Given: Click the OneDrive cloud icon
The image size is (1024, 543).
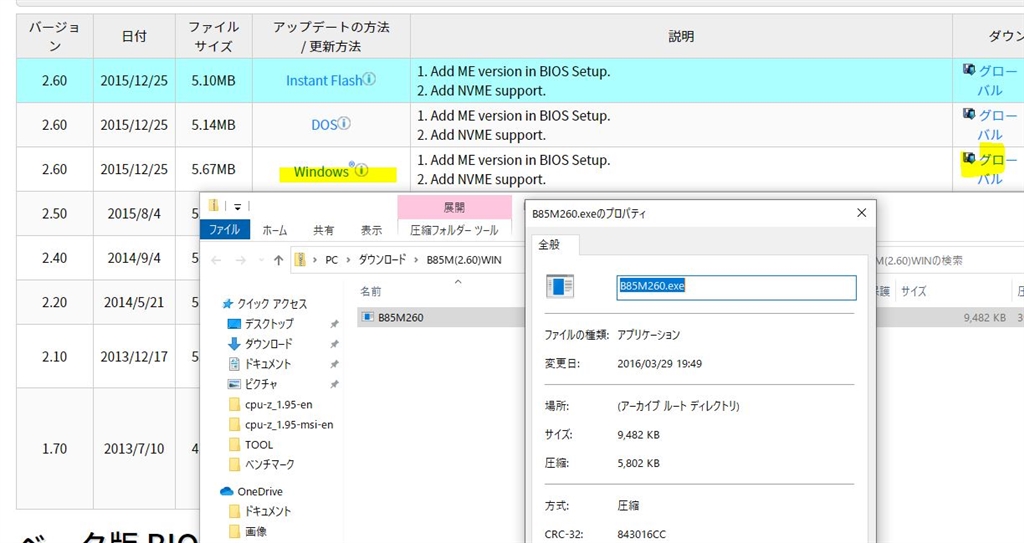Looking at the screenshot, I should [x=227, y=491].
